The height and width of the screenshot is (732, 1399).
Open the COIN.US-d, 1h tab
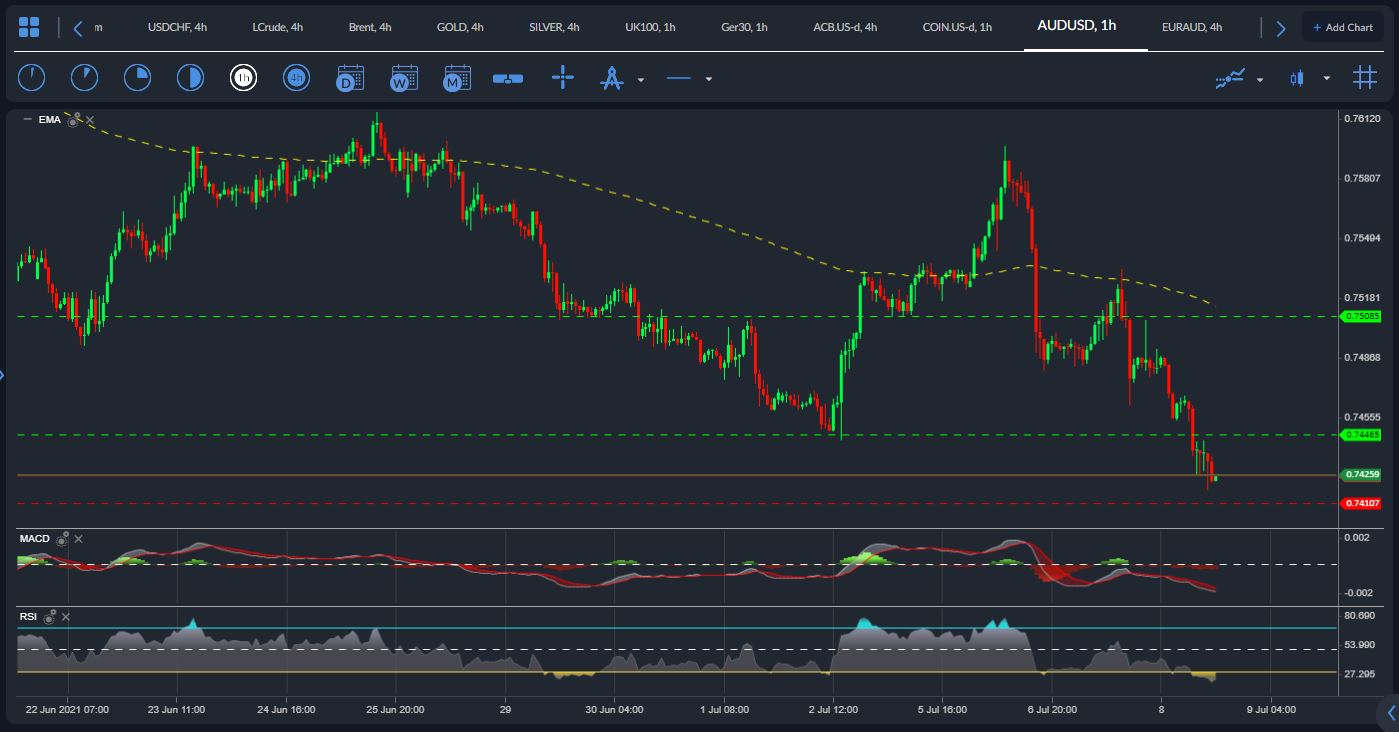[x=957, y=27]
